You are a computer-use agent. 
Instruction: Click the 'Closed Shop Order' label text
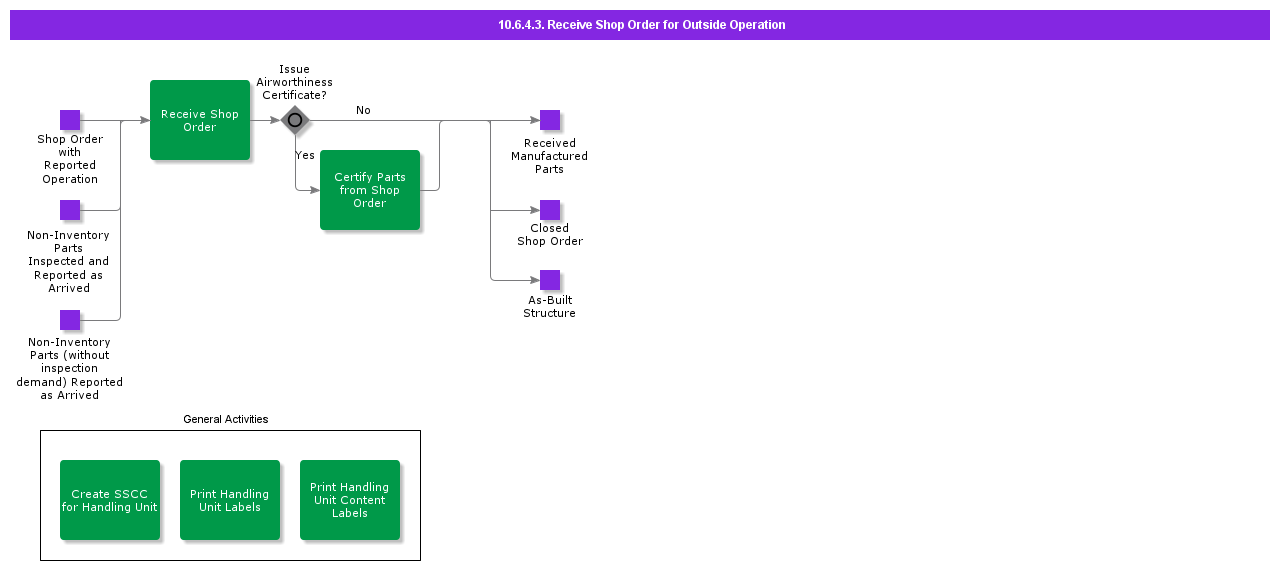549,234
